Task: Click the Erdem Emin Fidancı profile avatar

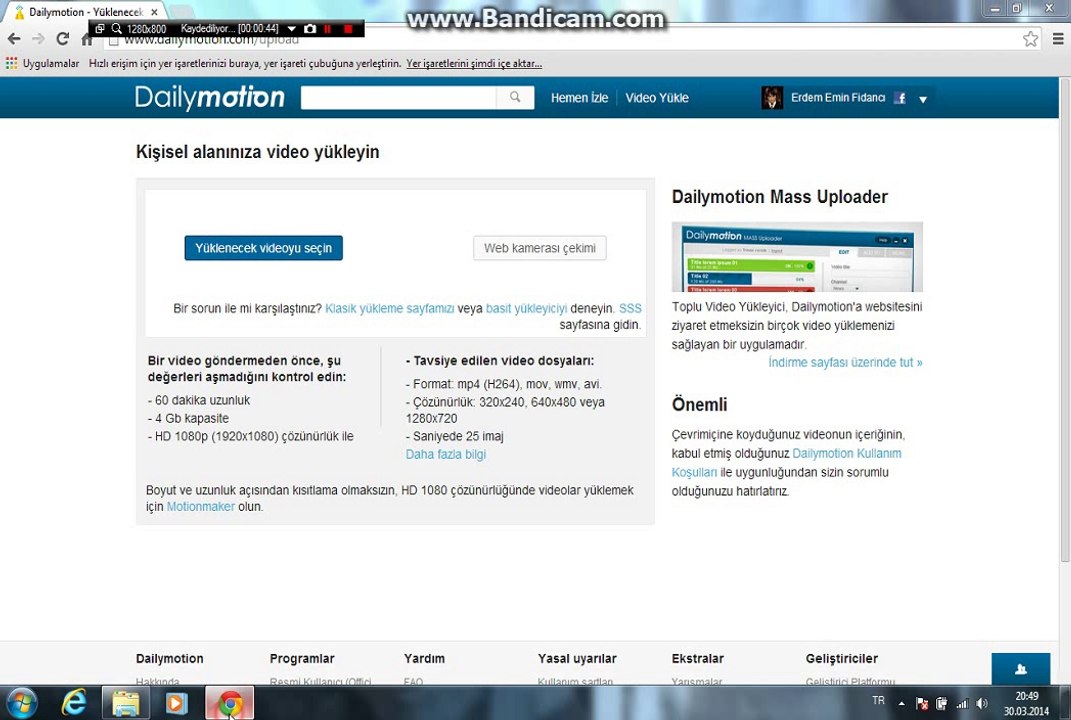Action: pos(772,98)
